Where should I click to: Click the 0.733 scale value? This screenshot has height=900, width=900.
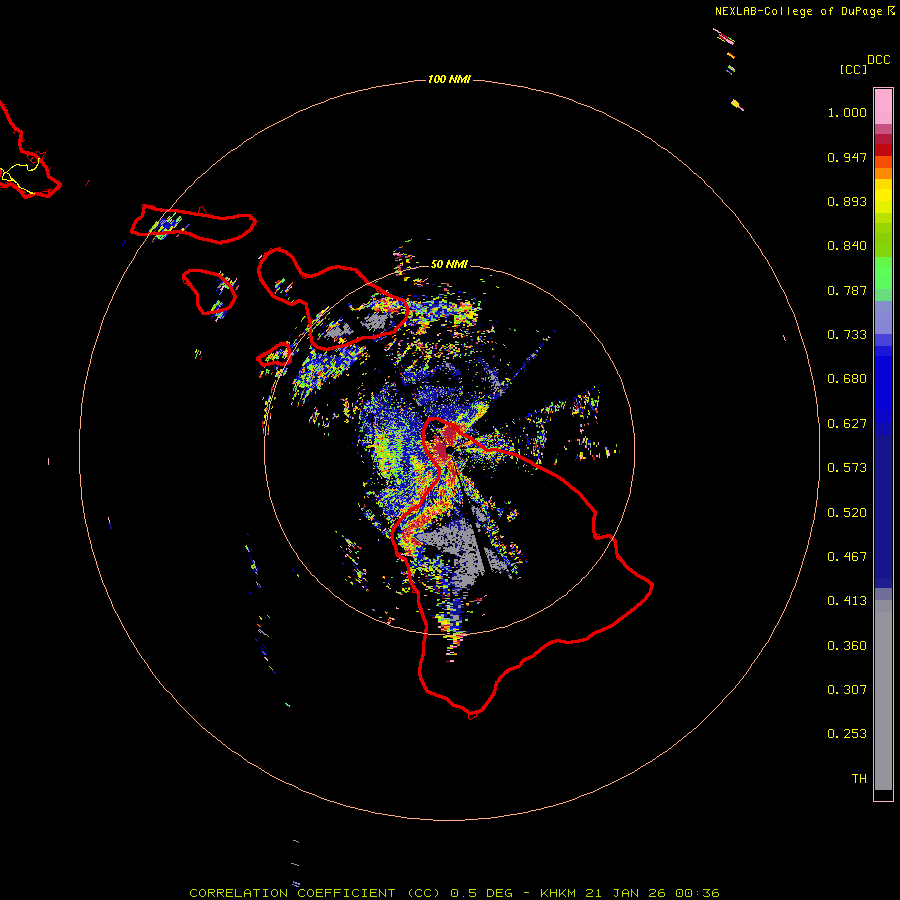click(x=847, y=335)
